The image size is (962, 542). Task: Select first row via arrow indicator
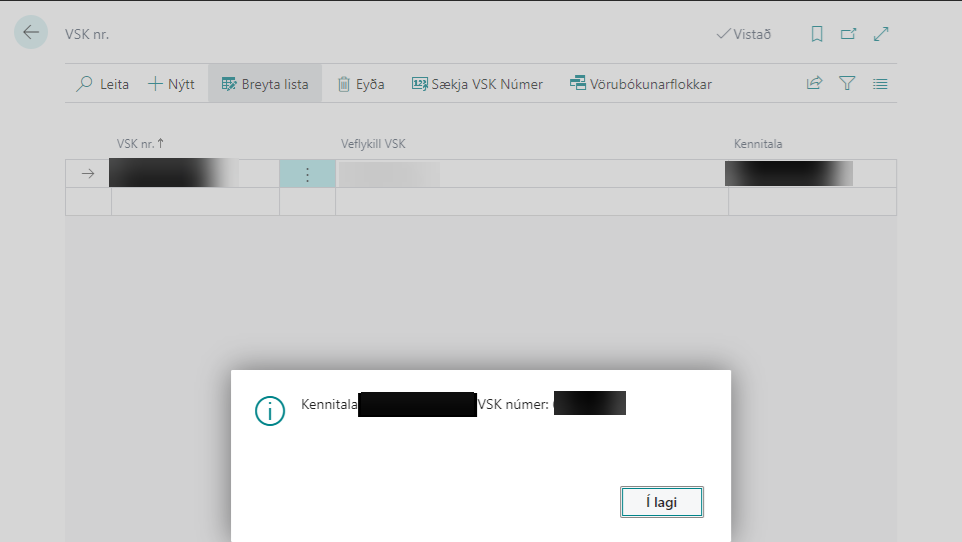coord(88,174)
